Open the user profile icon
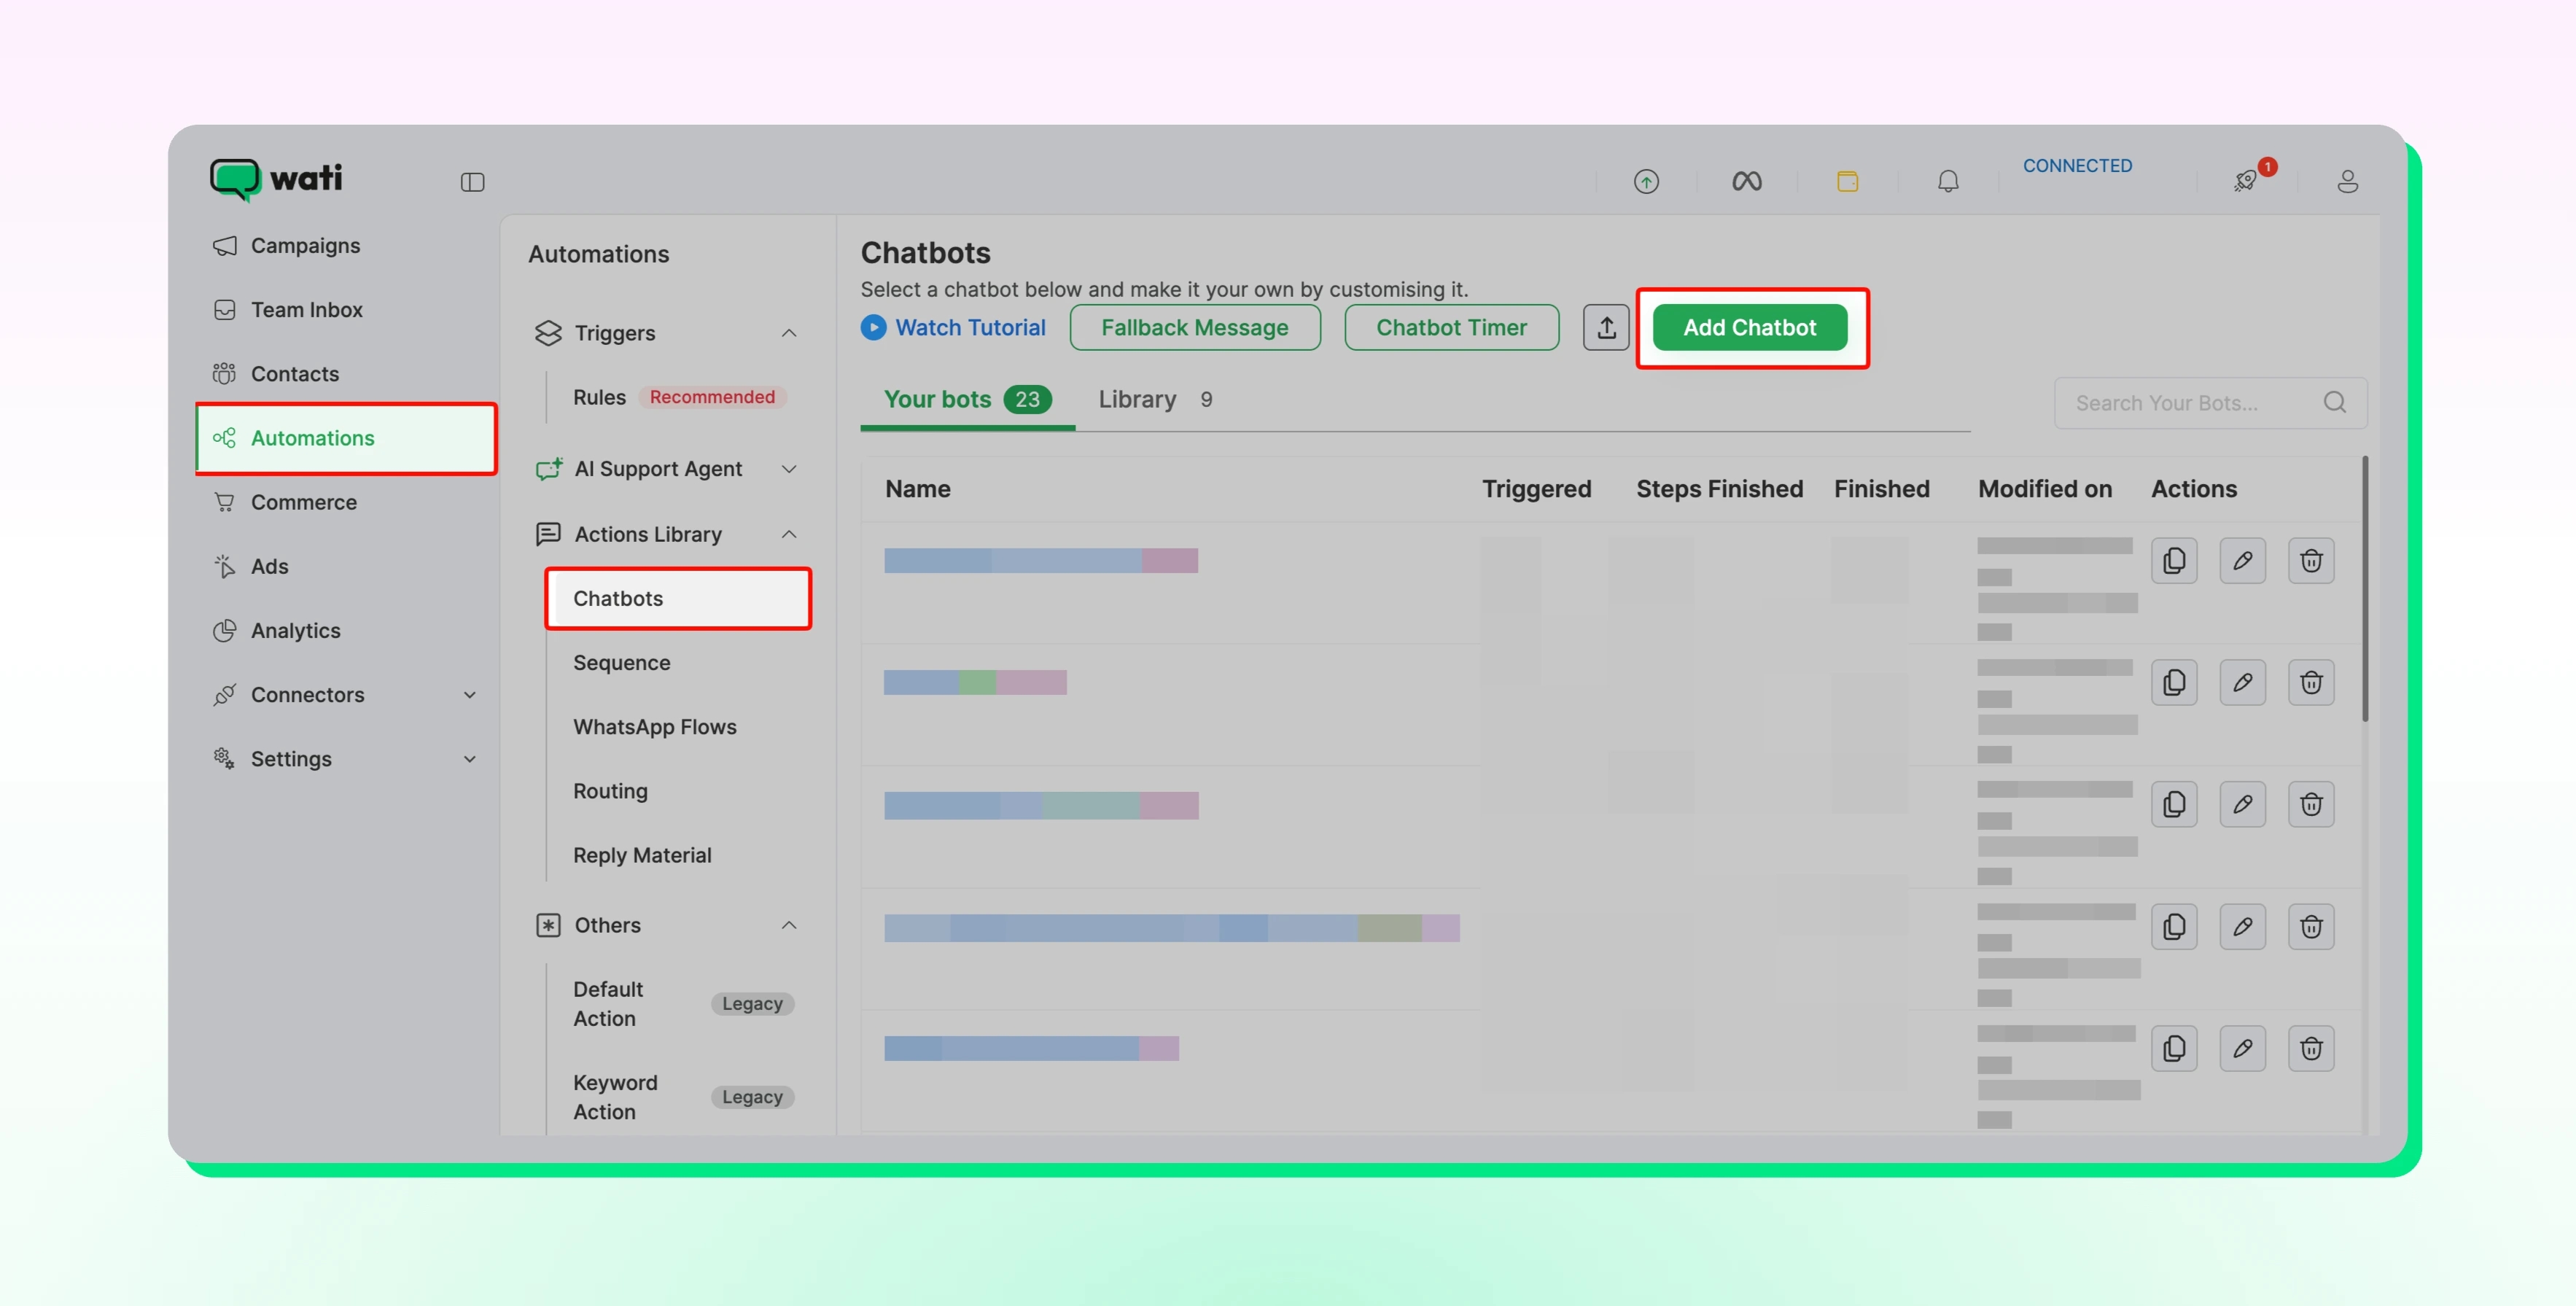 2348,181
